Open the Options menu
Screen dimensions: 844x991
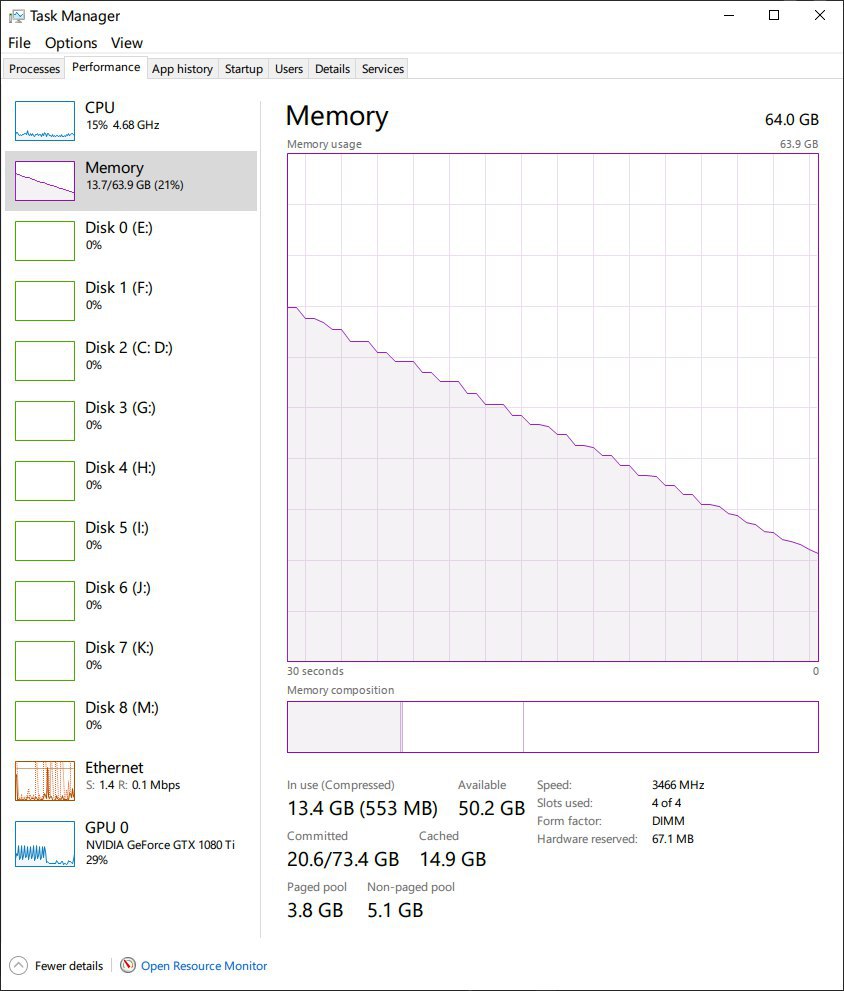(x=71, y=43)
